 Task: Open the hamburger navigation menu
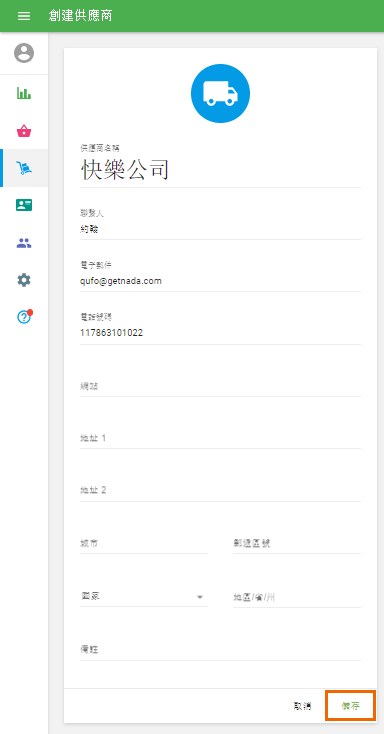click(x=24, y=16)
